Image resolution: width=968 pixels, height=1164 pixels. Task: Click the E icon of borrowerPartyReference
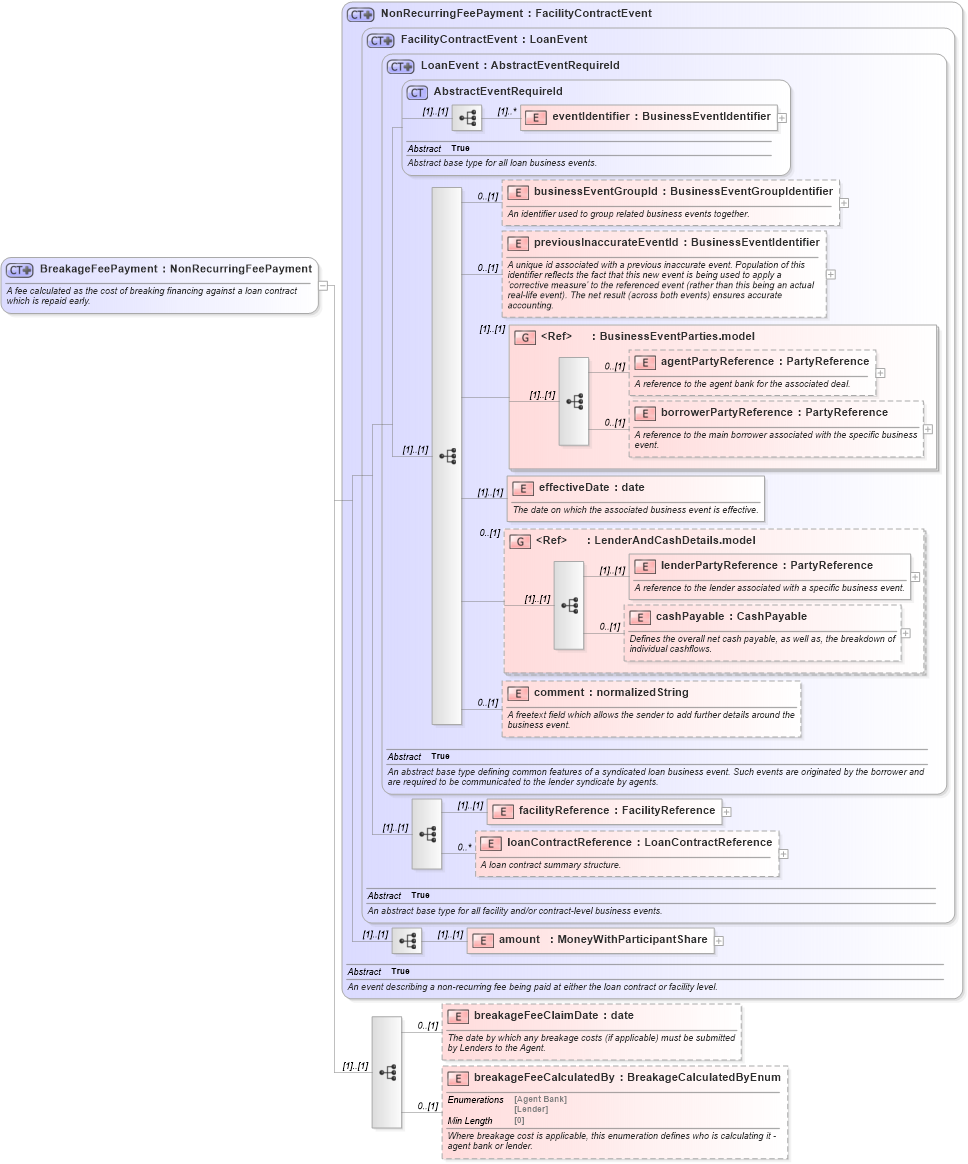click(x=644, y=413)
